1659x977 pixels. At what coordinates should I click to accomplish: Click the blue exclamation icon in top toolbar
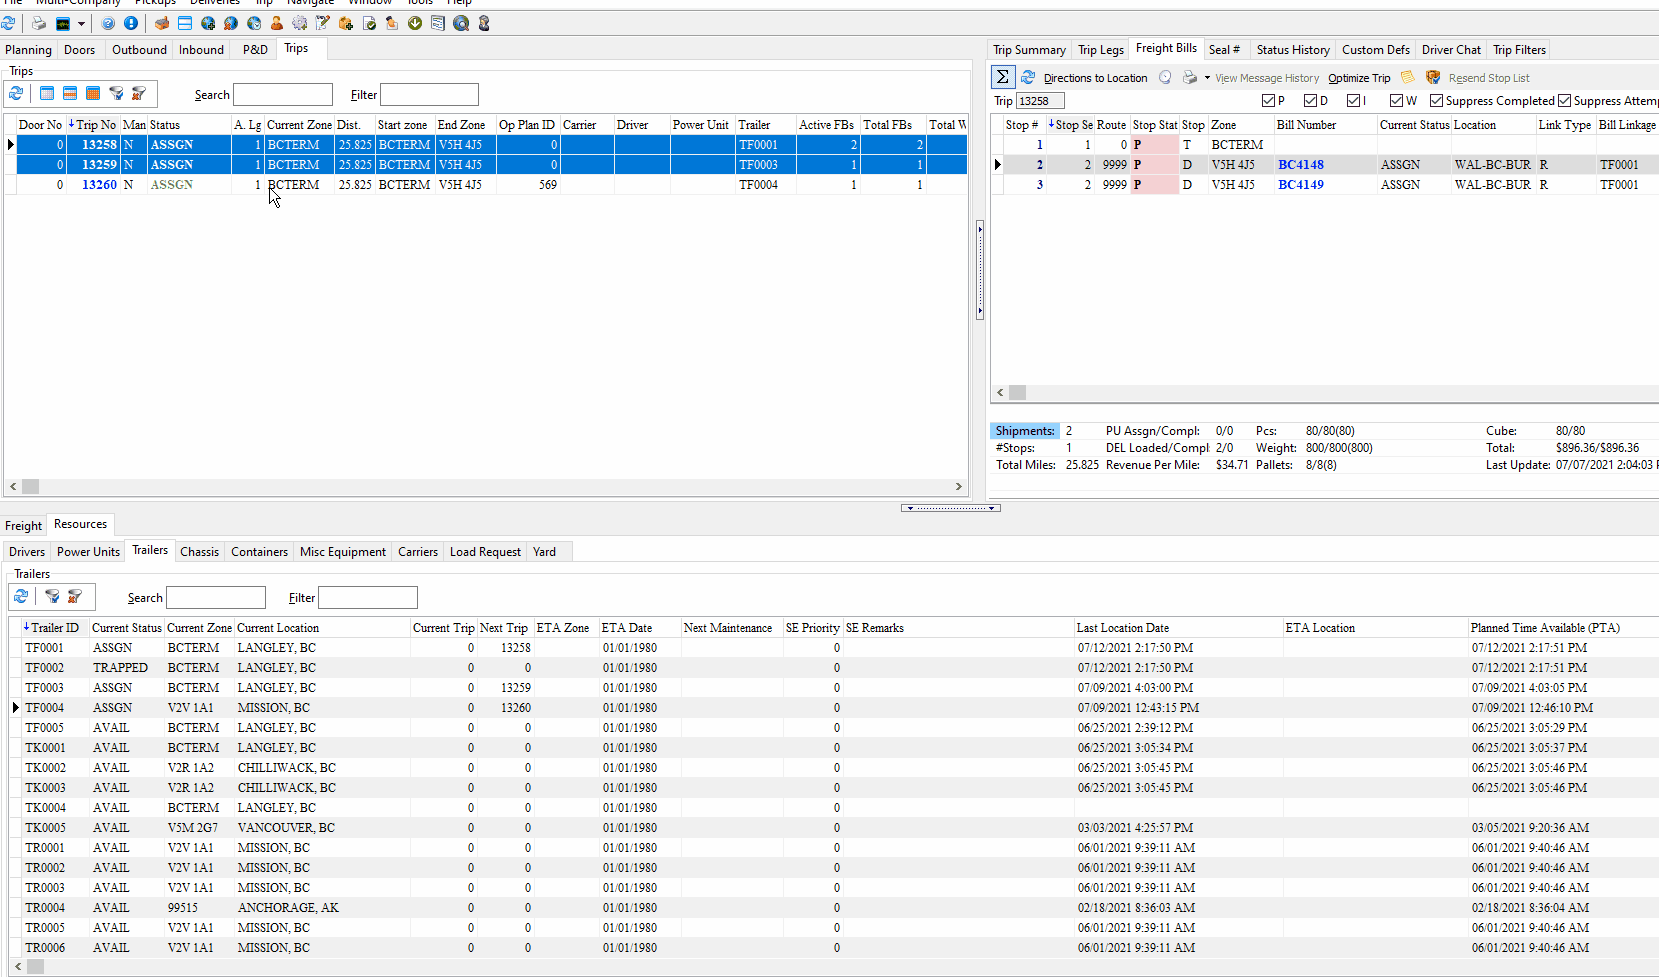pyautogui.click(x=130, y=23)
